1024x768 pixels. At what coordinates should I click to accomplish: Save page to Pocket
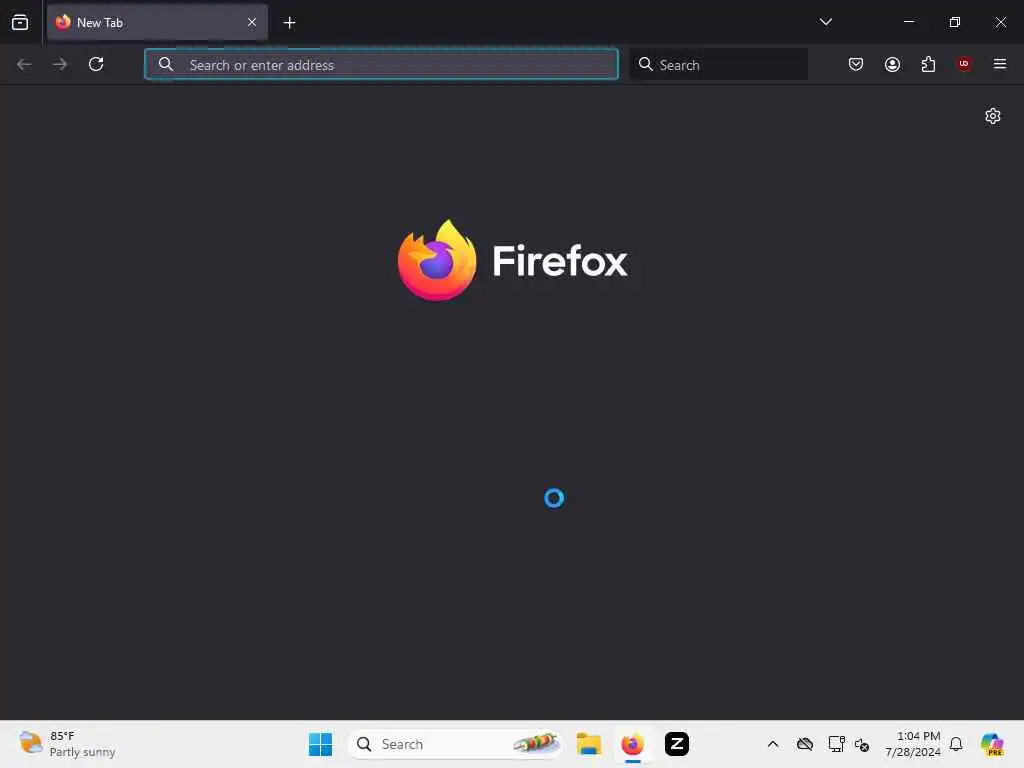[856, 64]
